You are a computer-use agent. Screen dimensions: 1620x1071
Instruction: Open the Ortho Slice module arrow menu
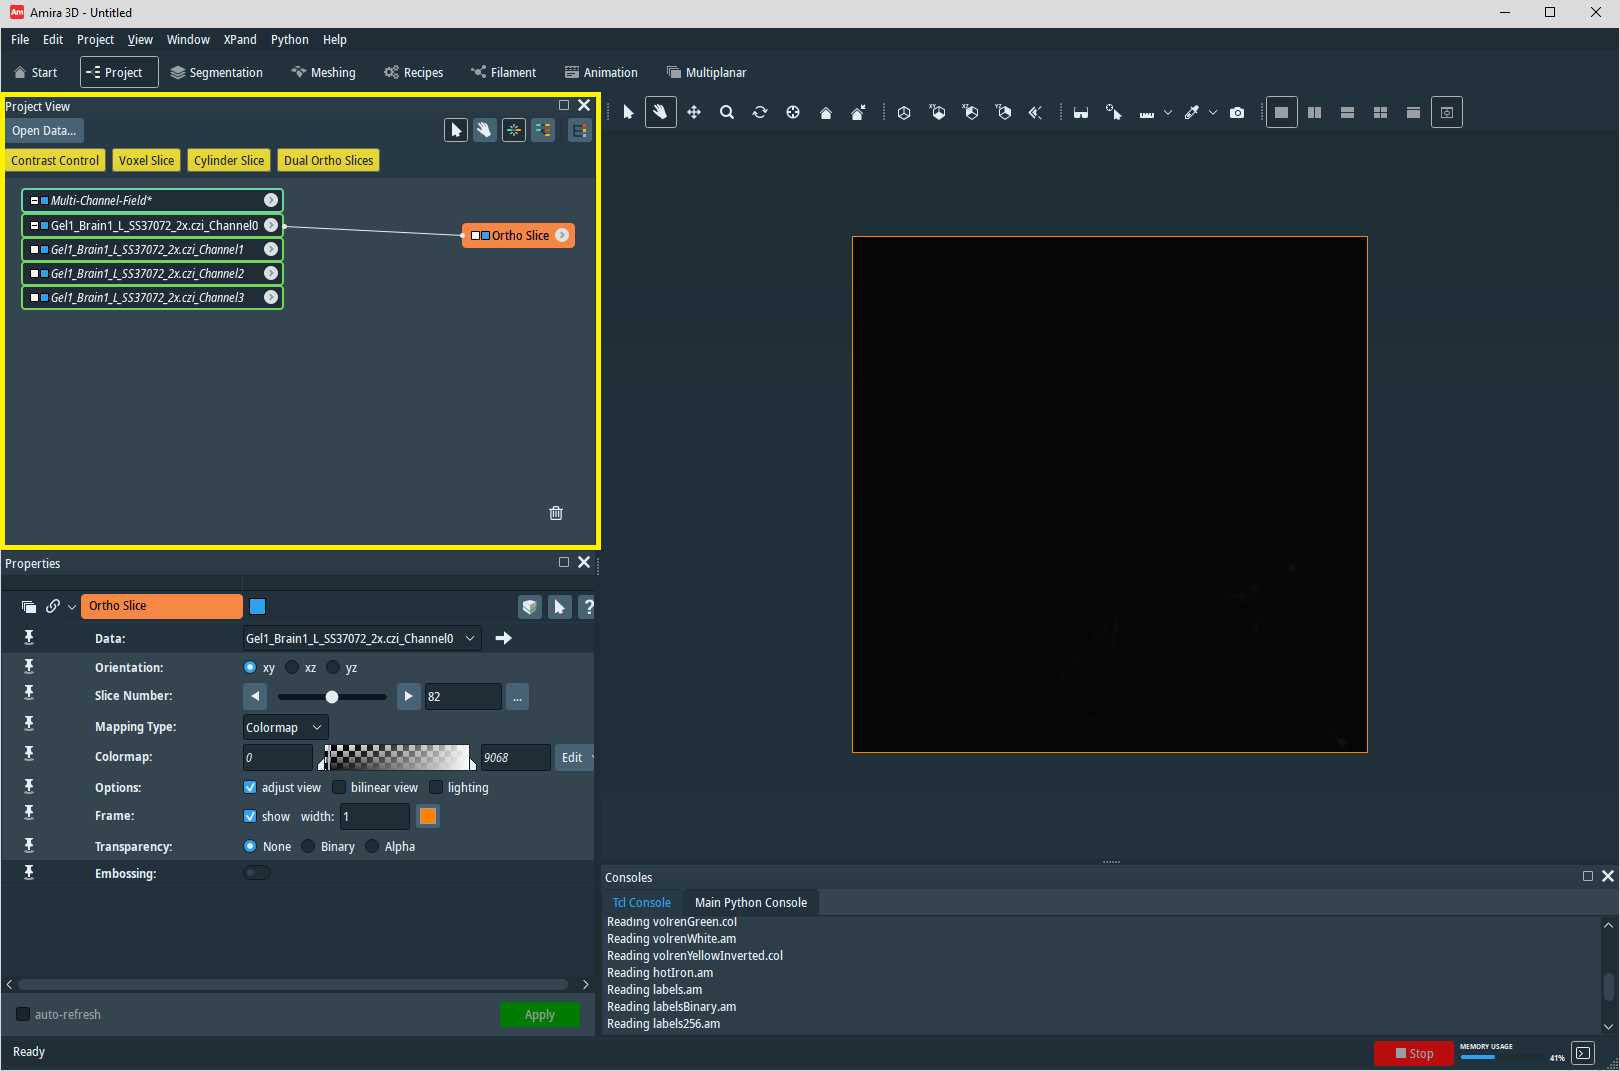[x=562, y=235]
